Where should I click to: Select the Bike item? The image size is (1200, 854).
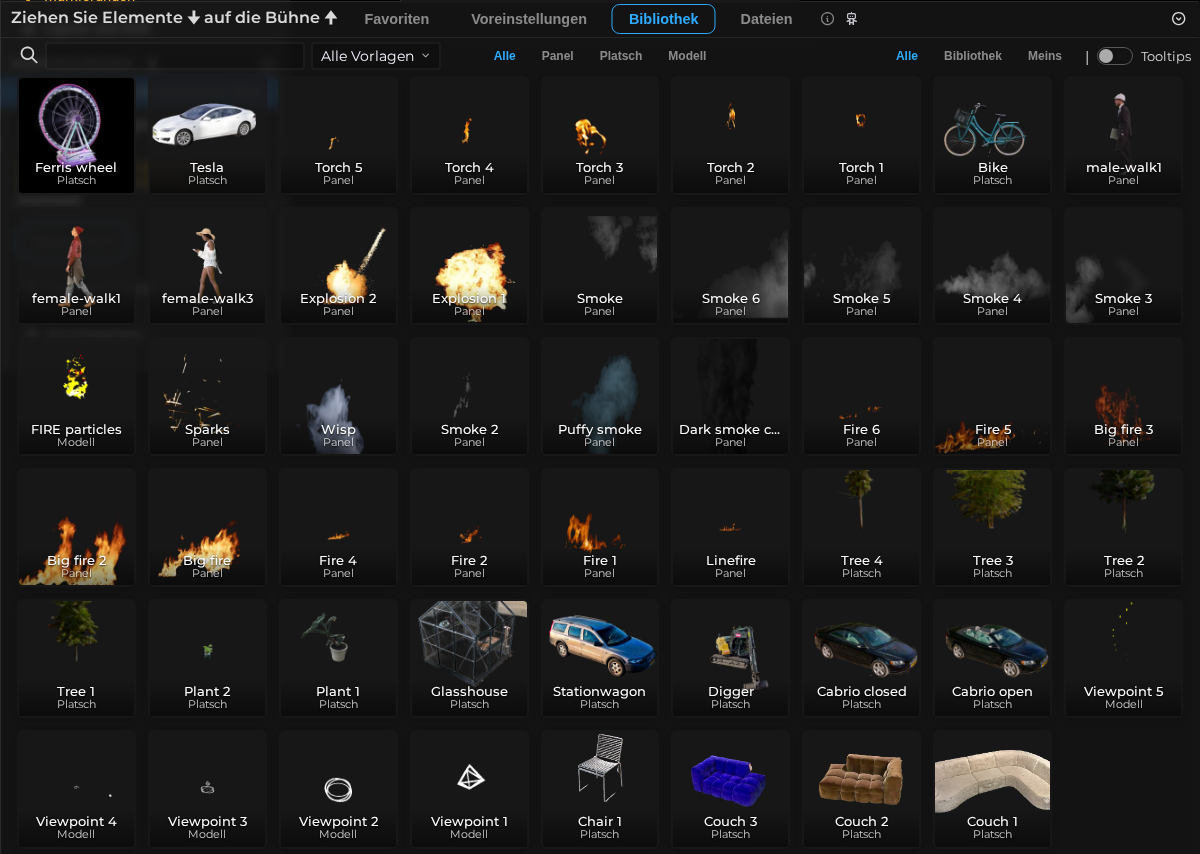coord(992,135)
